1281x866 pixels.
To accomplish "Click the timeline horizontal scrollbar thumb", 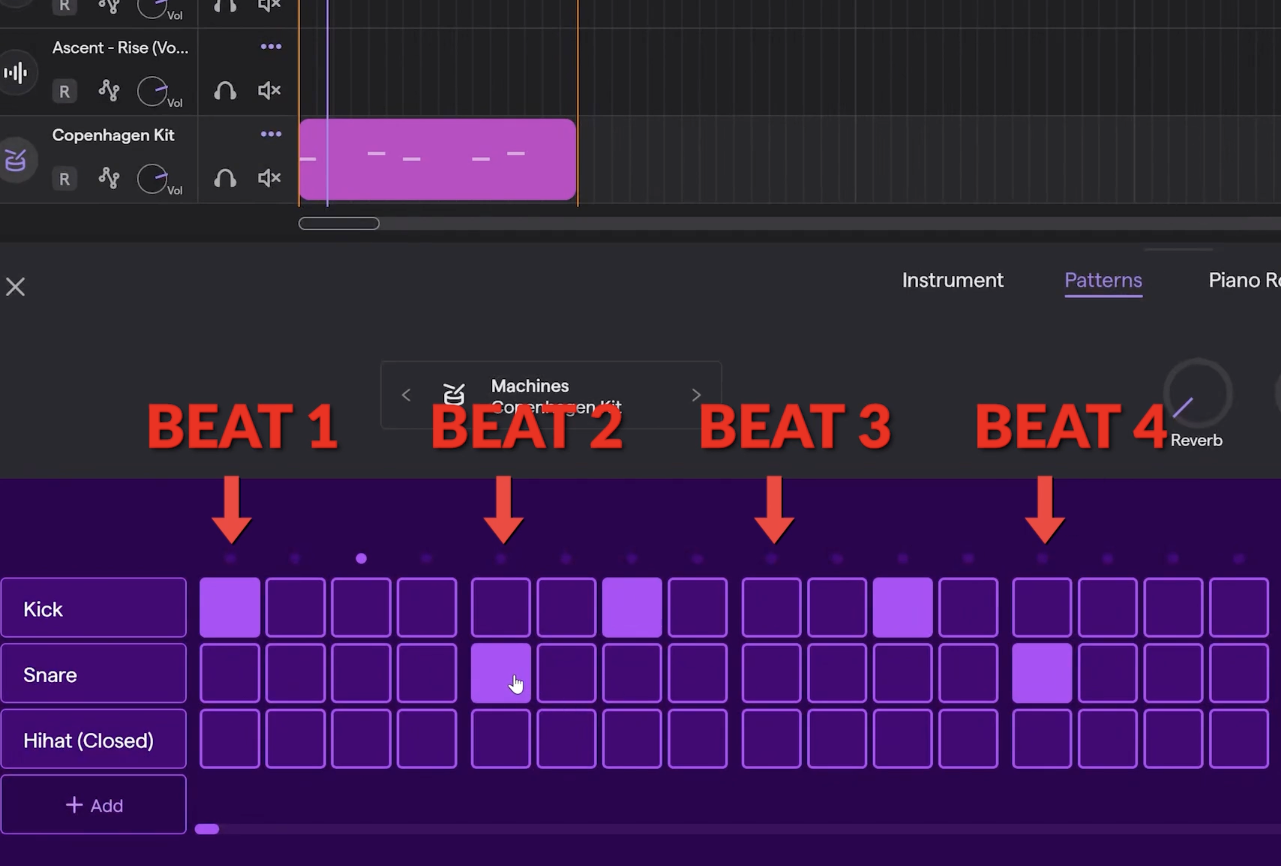I will [339, 223].
